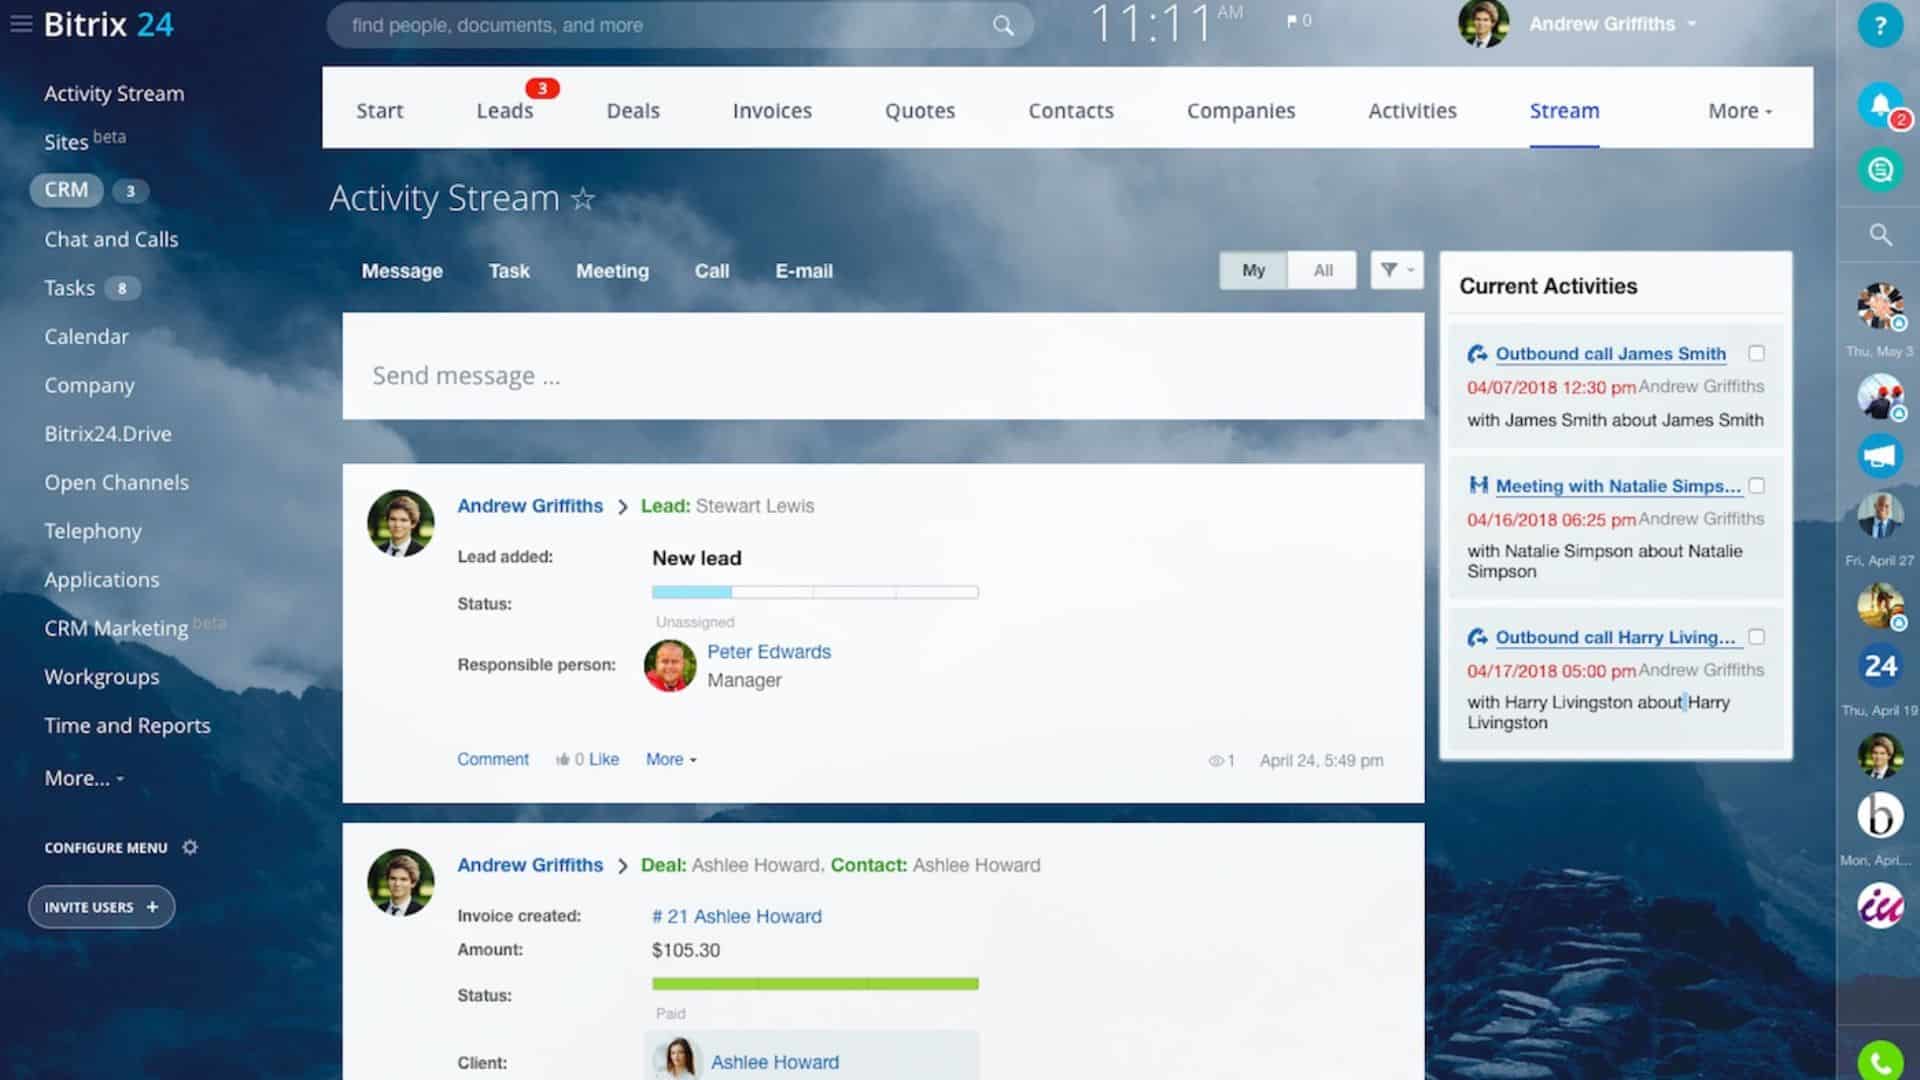1920x1080 pixels.
Task: Switch stream filter to All
Action: pos(1322,270)
